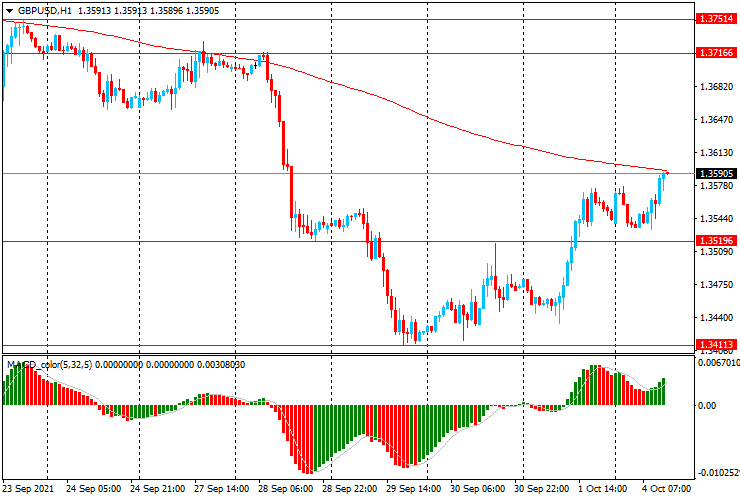Click the 1.35090 price scale value

716,252
